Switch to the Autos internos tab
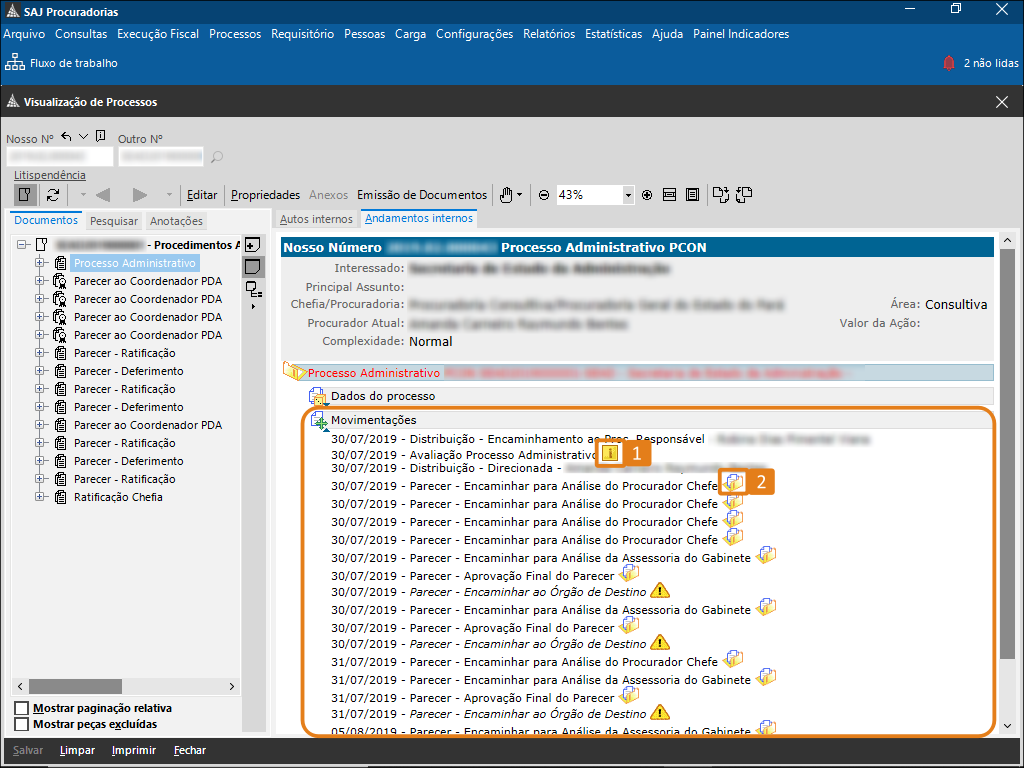The width and height of the screenshot is (1024, 768). tap(316, 219)
